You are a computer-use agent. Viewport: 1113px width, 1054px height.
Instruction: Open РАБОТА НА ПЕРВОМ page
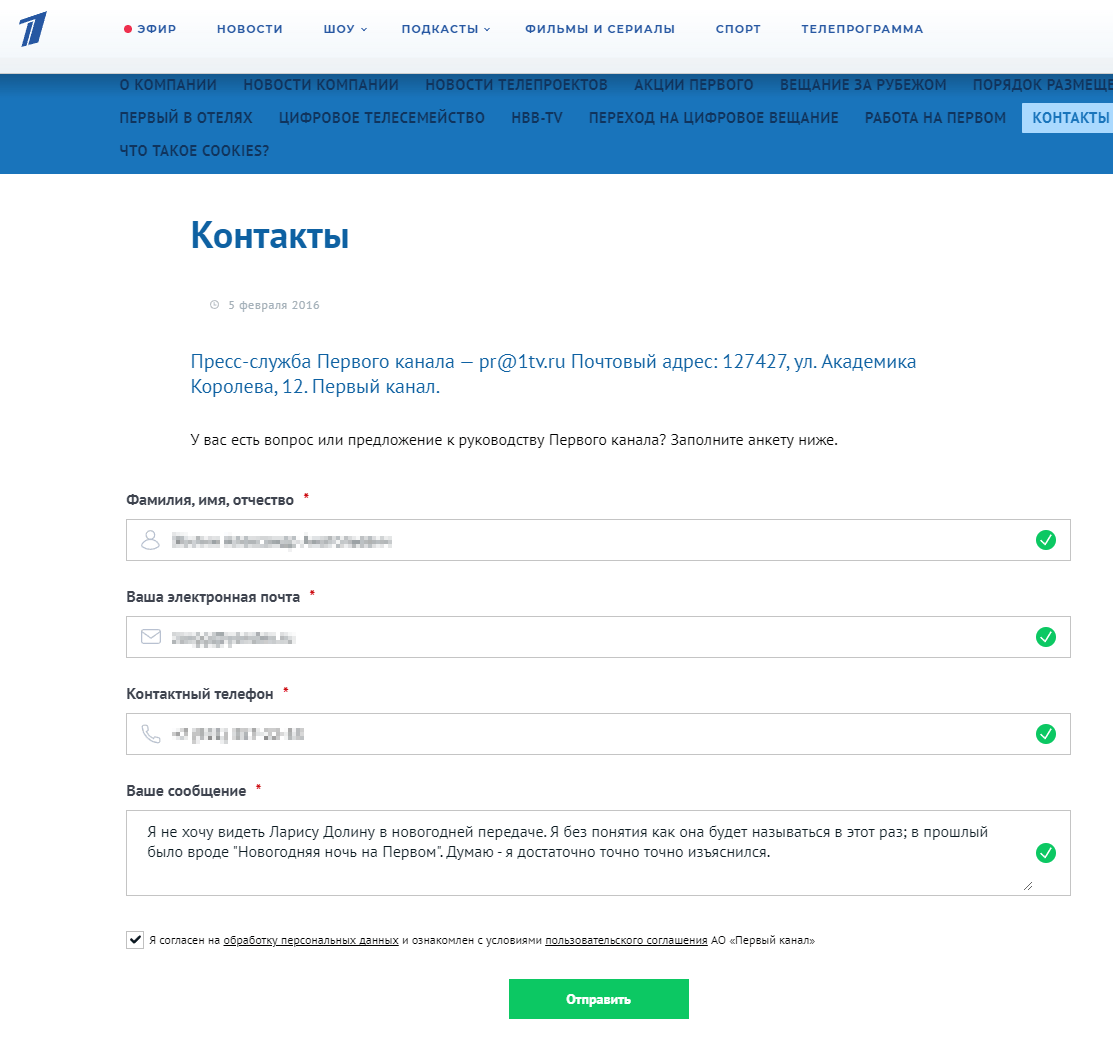935,118
